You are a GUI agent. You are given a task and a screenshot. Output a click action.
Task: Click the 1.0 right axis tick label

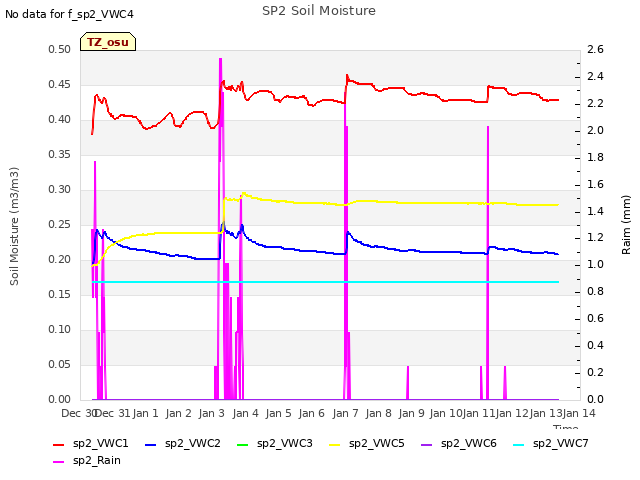[596, 264]
